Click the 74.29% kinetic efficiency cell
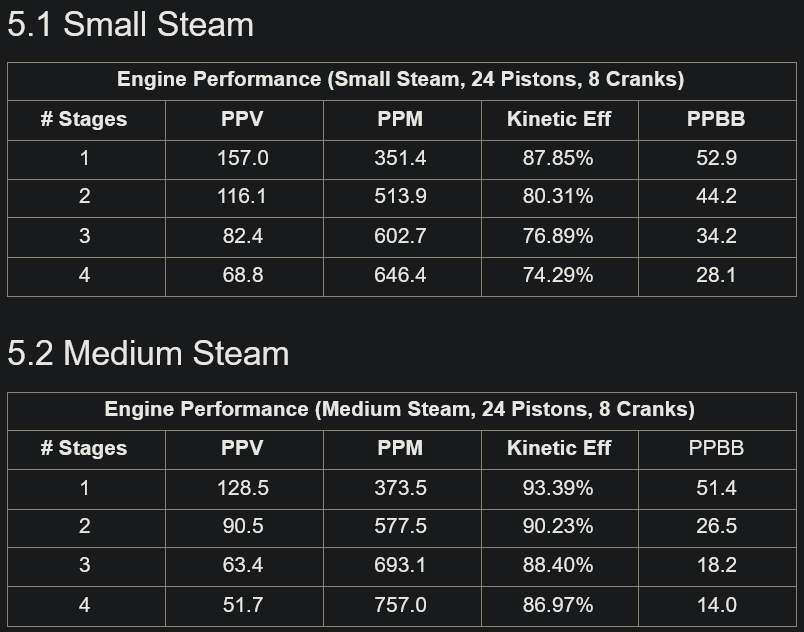The image size is (804, 632). [558, 275]
